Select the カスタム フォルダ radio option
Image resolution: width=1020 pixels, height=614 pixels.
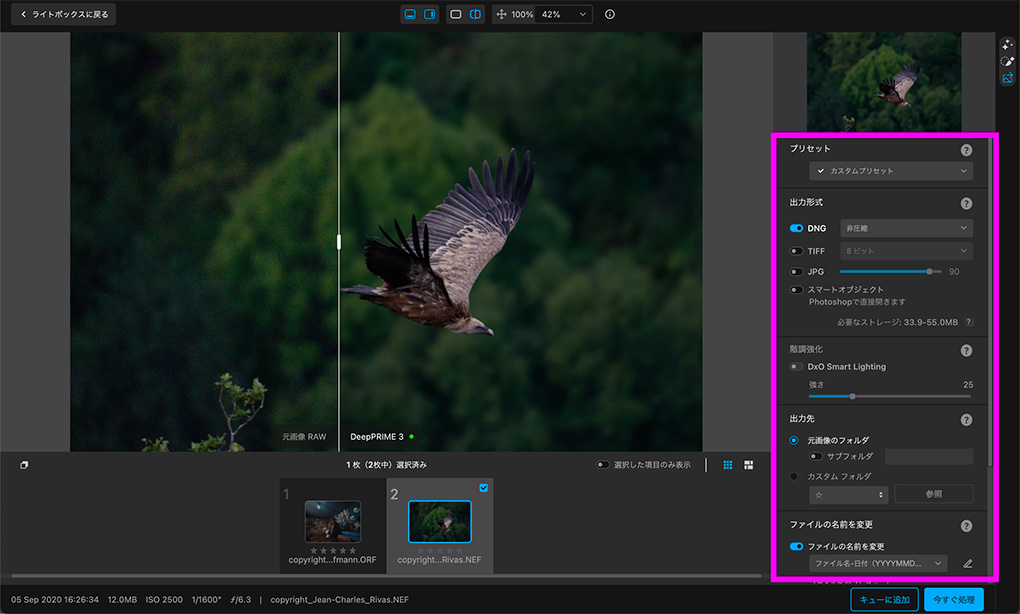[x=795, y=477]
